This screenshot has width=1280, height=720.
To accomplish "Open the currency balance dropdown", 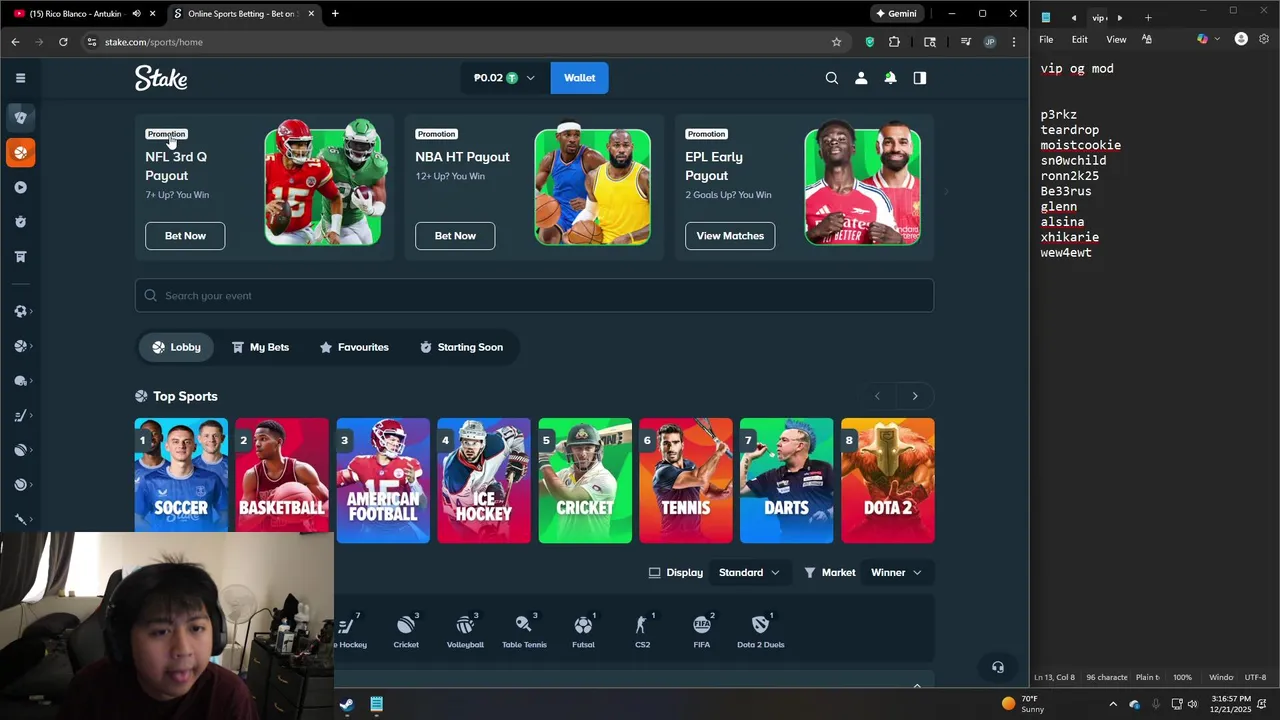I will click(505, 78).
